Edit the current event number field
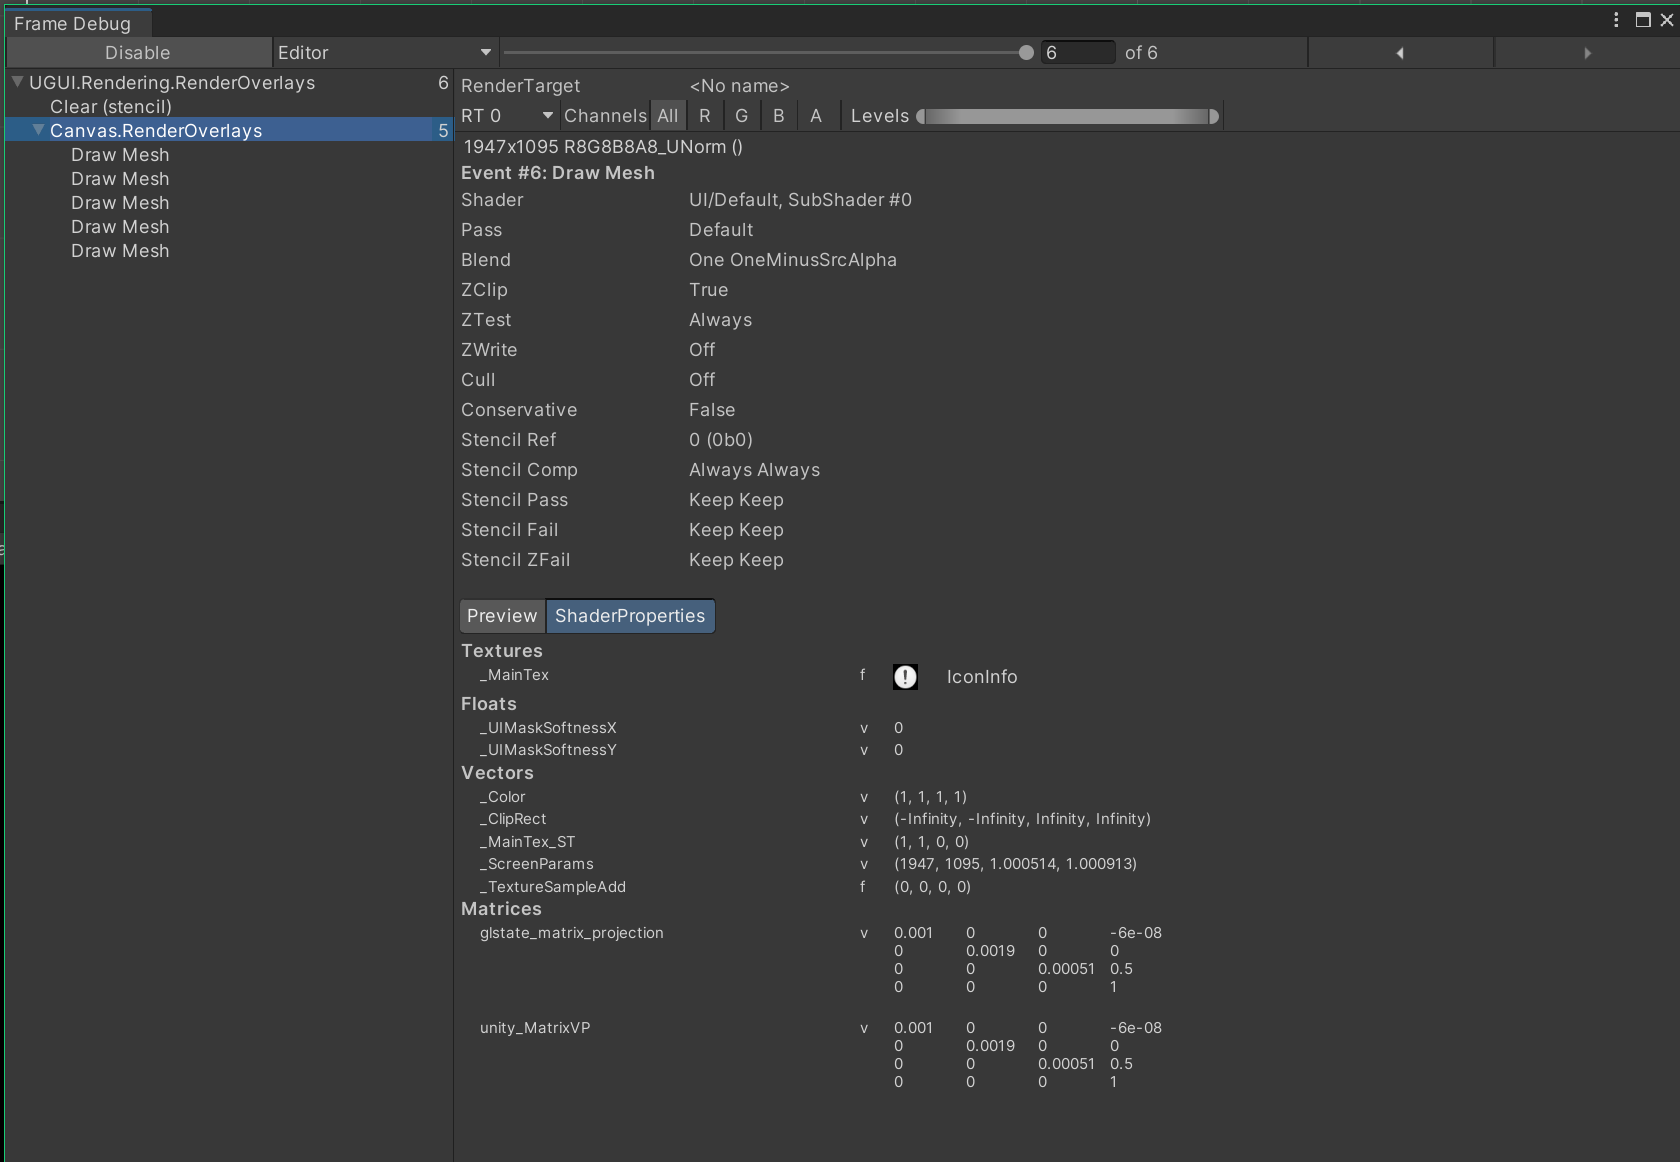Screen dimensions: 1680x1162 [x=1078, y=52]
